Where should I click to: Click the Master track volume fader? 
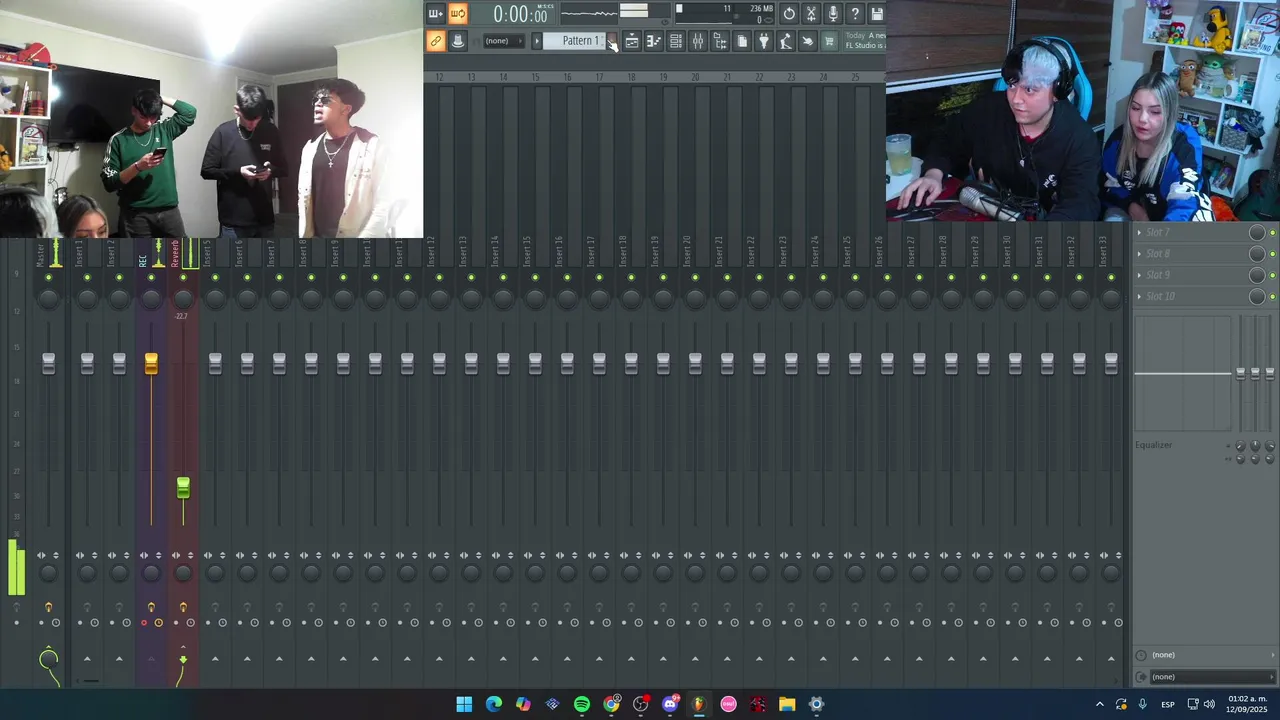point(48,363)
